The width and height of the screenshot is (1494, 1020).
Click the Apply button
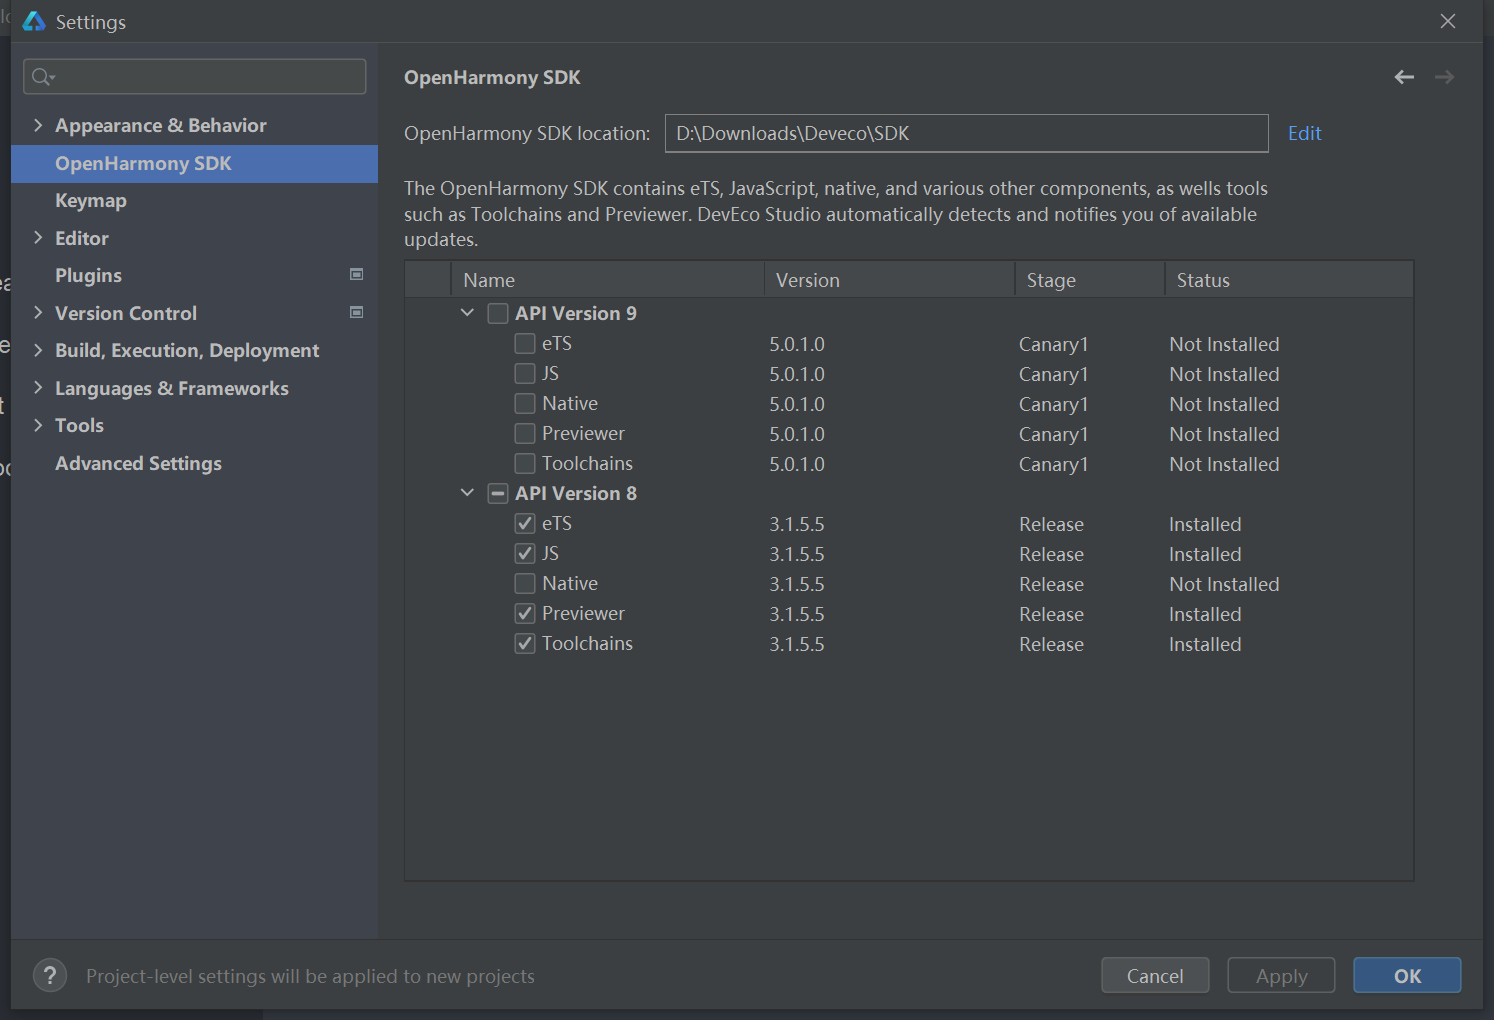pos(1281,975)
